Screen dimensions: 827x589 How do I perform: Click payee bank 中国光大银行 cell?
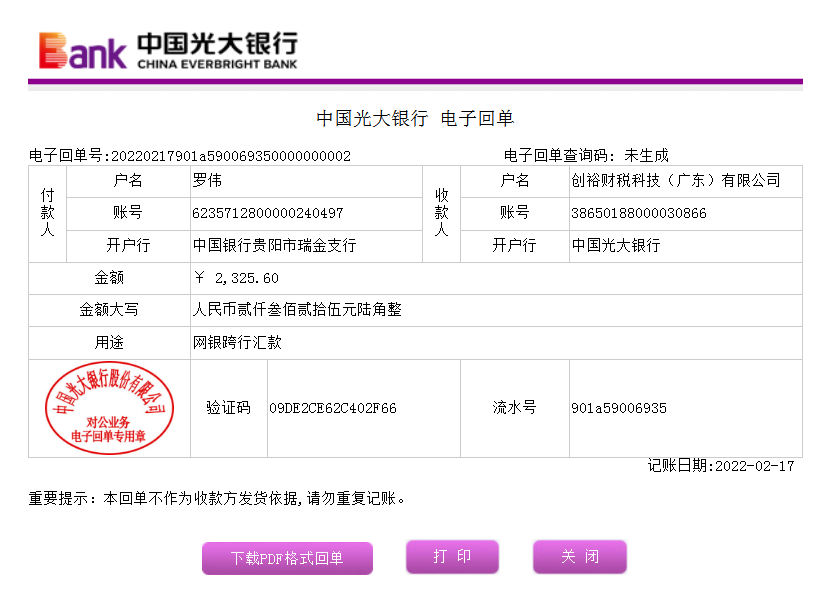tap(686, 246)
